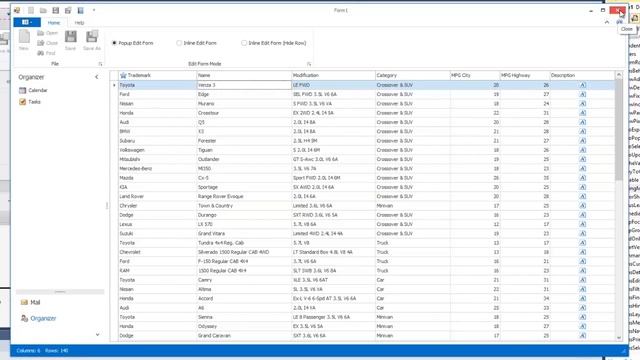The height and width of the screenshot is (360, 640).
Task: Open Edit Form Mode group dialog launcher
Action: coord(309,64)
